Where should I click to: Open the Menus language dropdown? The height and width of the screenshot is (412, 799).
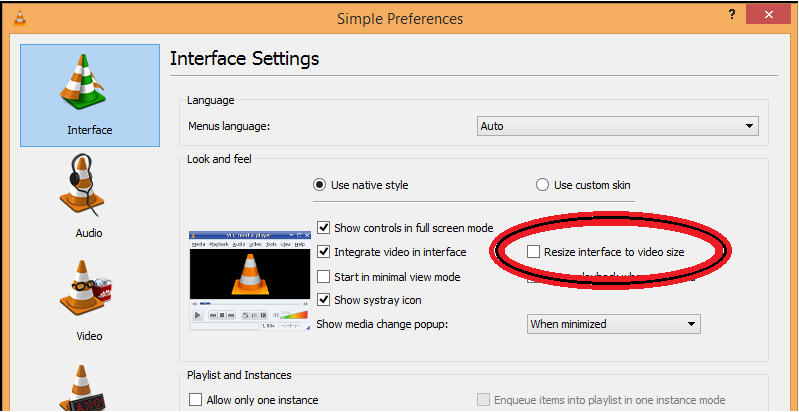point(617,126)
